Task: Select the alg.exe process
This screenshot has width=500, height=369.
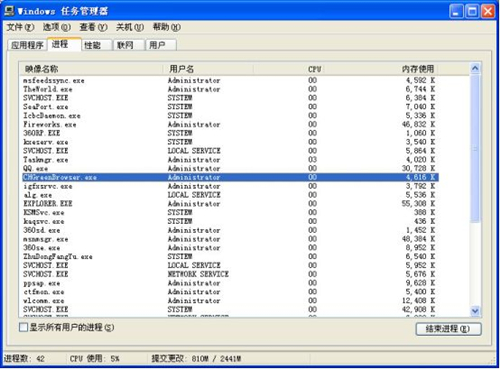Action: [x=230, y=195]
